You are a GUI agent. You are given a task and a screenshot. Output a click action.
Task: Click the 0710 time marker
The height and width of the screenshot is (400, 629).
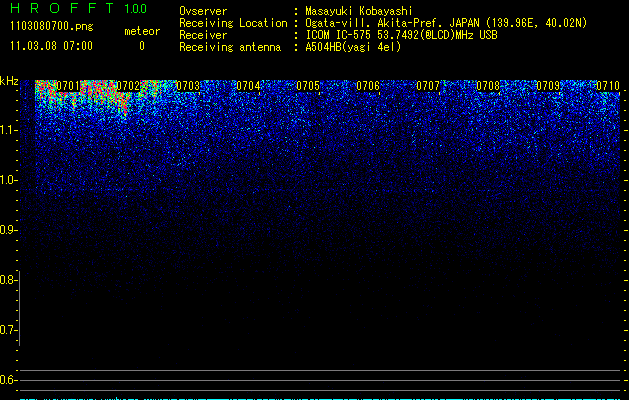tap(608, 86)
